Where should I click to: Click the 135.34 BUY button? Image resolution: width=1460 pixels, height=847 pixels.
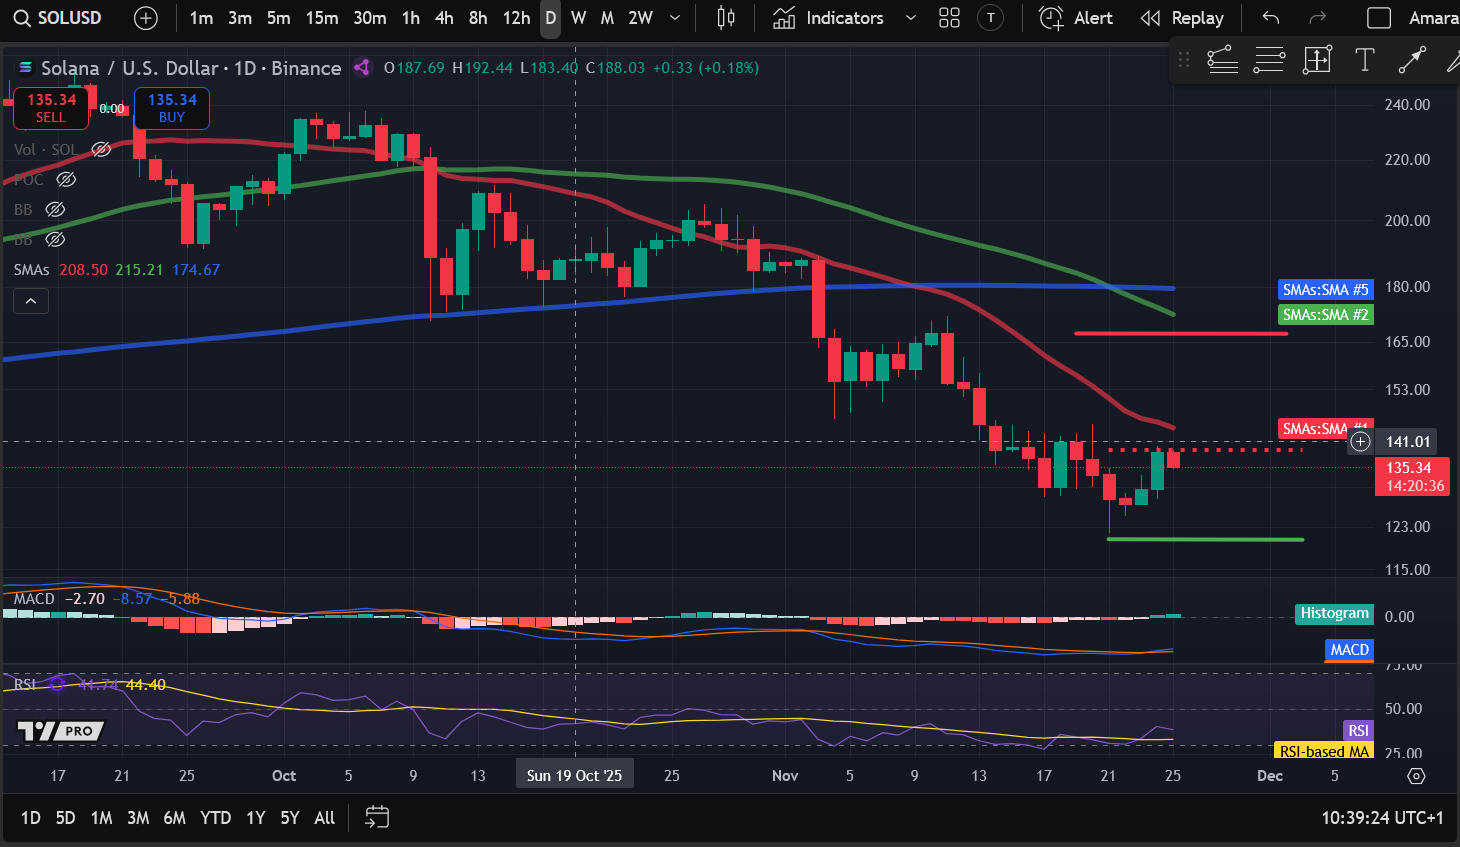point(171,108)
